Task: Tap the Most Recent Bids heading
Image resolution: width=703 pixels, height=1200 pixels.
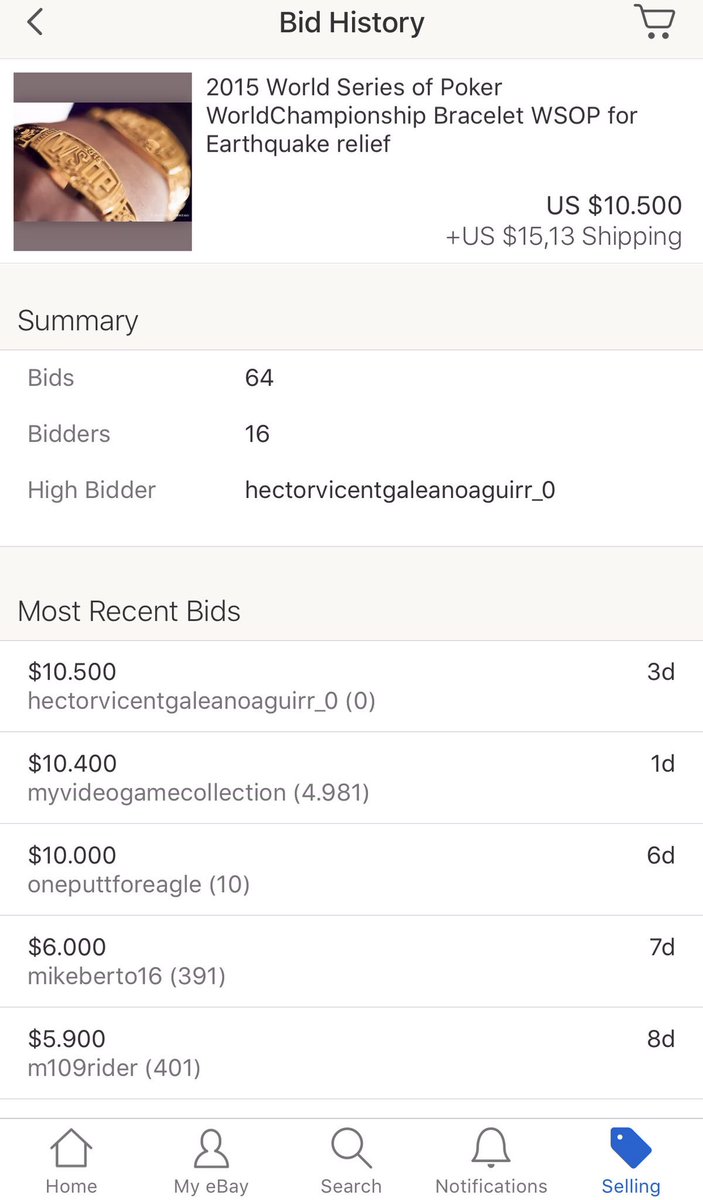Action: pyautogui.click(x=129, y=611)
